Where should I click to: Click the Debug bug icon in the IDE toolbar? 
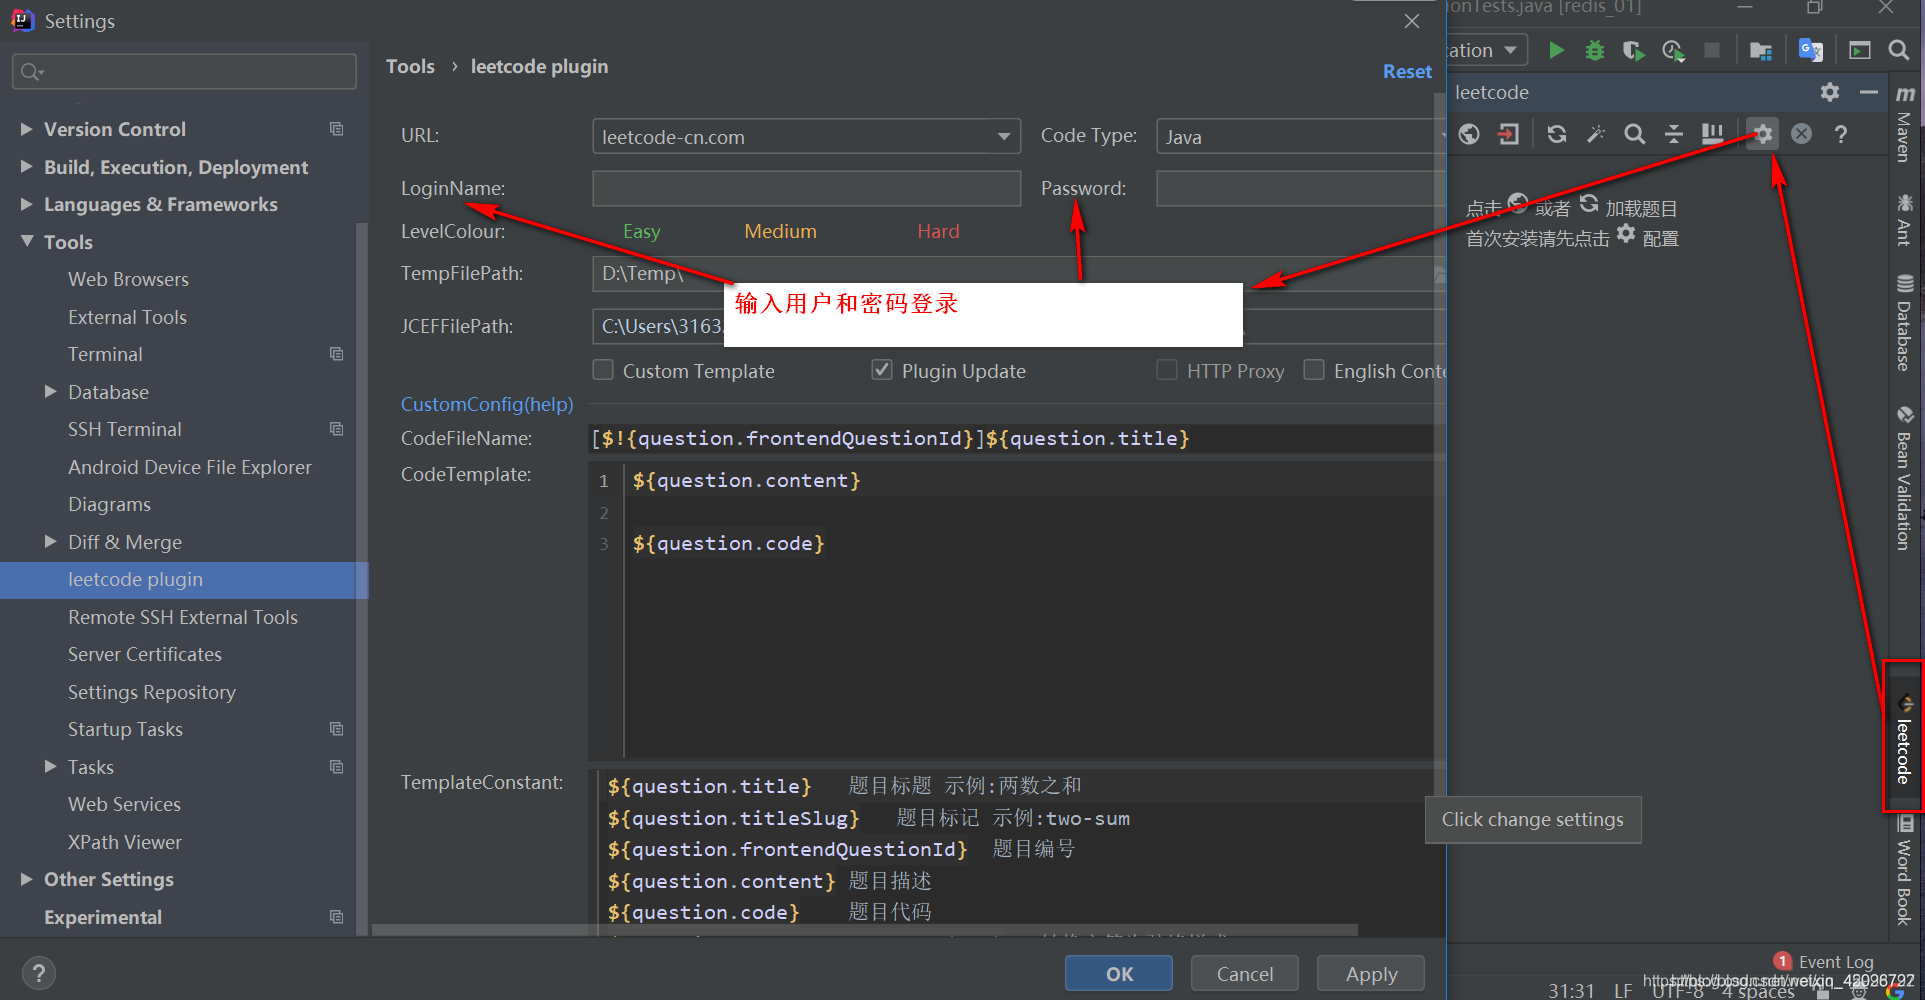1595,50
